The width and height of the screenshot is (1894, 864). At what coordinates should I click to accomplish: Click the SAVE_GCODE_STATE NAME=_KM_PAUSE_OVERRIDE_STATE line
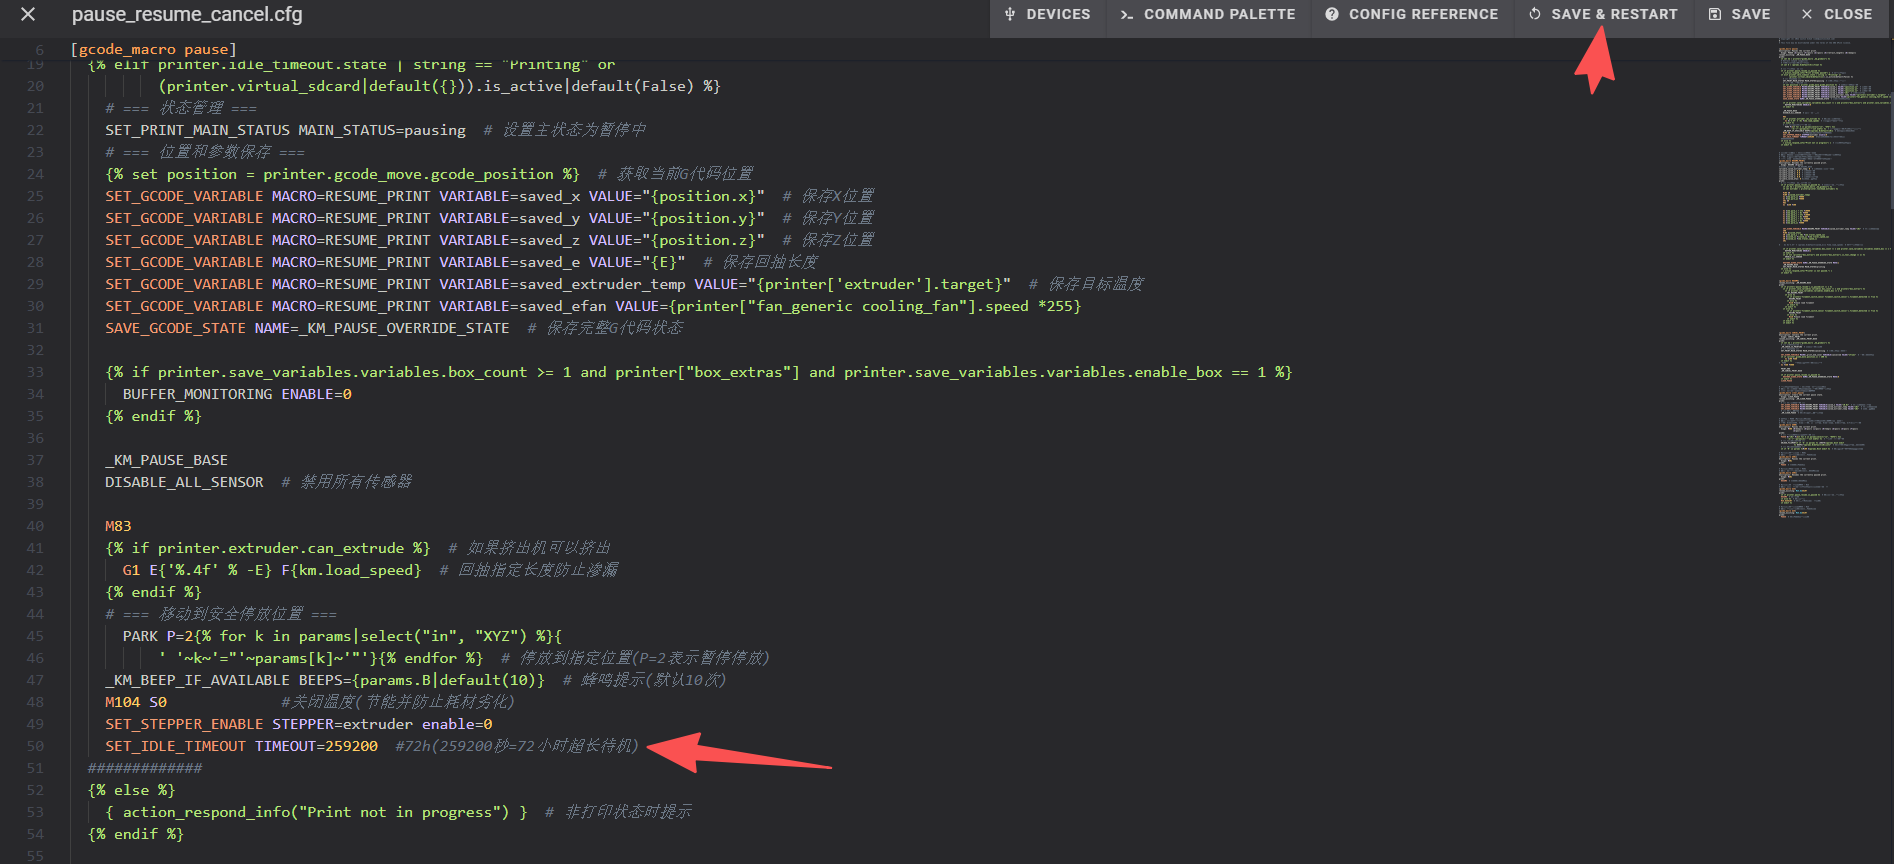tap(307, 328)
